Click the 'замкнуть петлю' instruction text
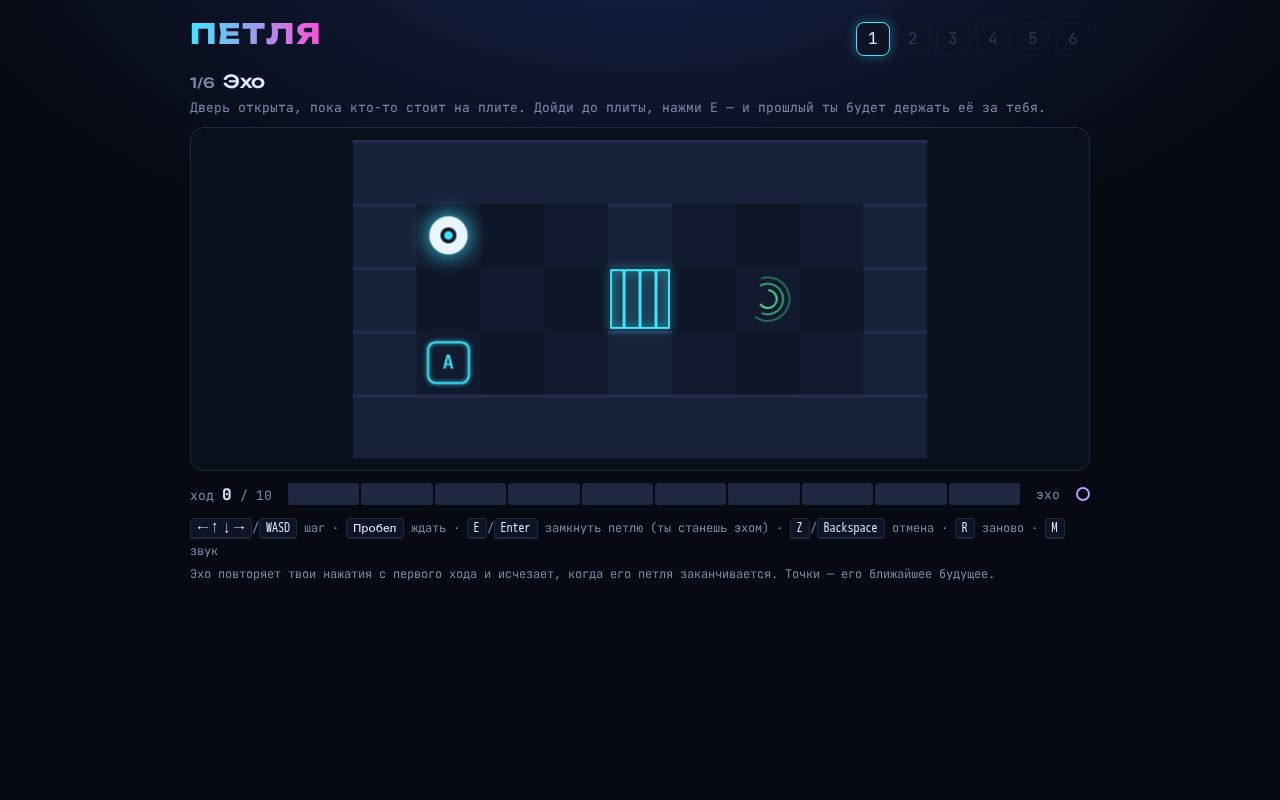 [657, 528]
